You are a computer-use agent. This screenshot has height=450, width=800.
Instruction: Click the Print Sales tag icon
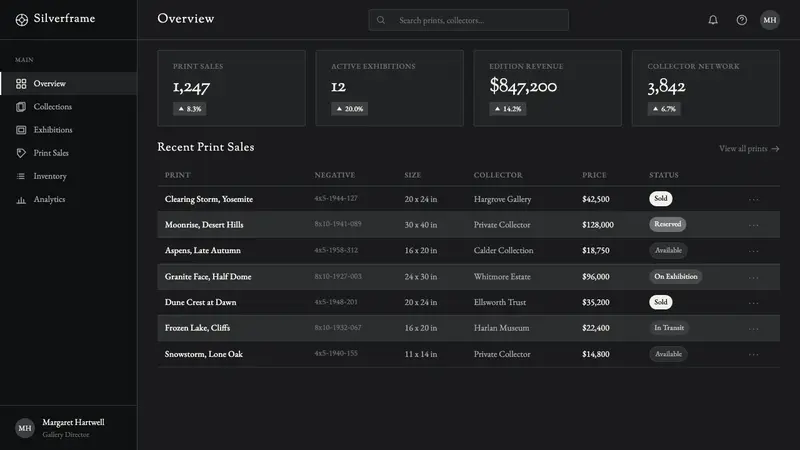tap(21, 153)
